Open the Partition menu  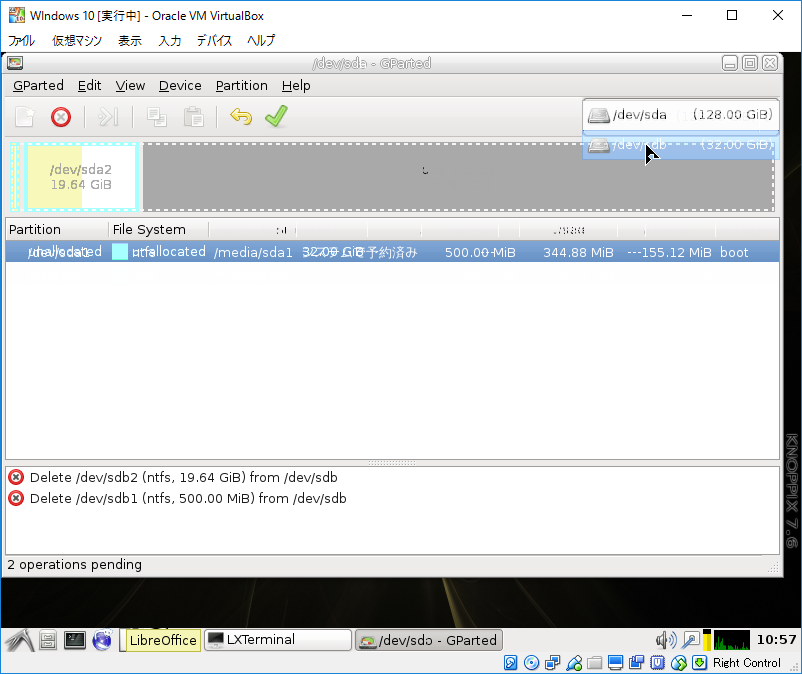click(x=241, y=85)
